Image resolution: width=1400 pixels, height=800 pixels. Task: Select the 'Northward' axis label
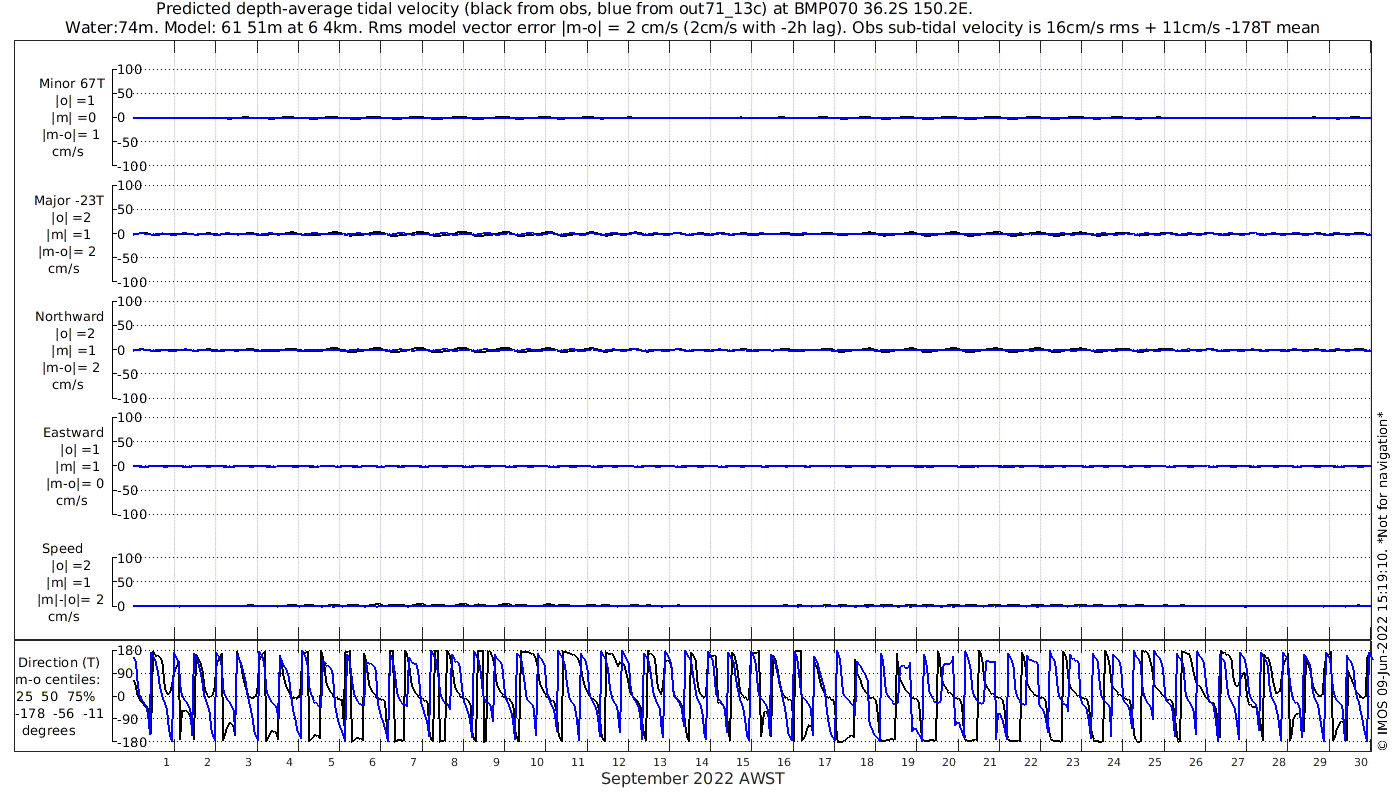(x=69, y=316)
